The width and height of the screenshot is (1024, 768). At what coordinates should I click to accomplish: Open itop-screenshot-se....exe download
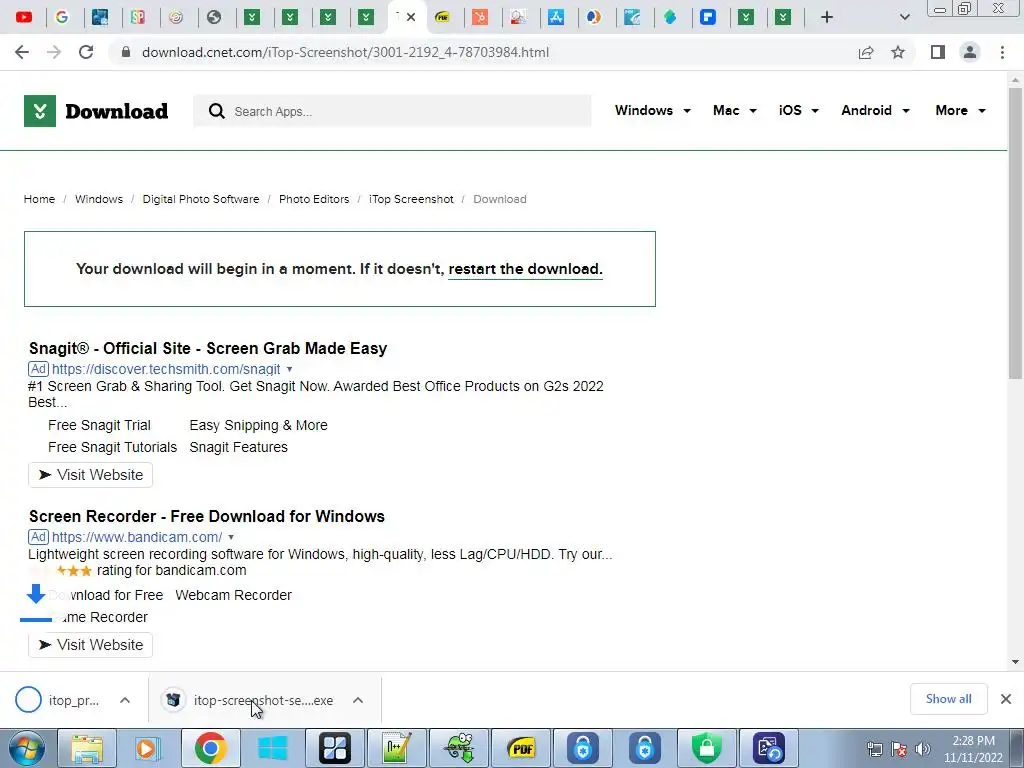click(248, 700)
